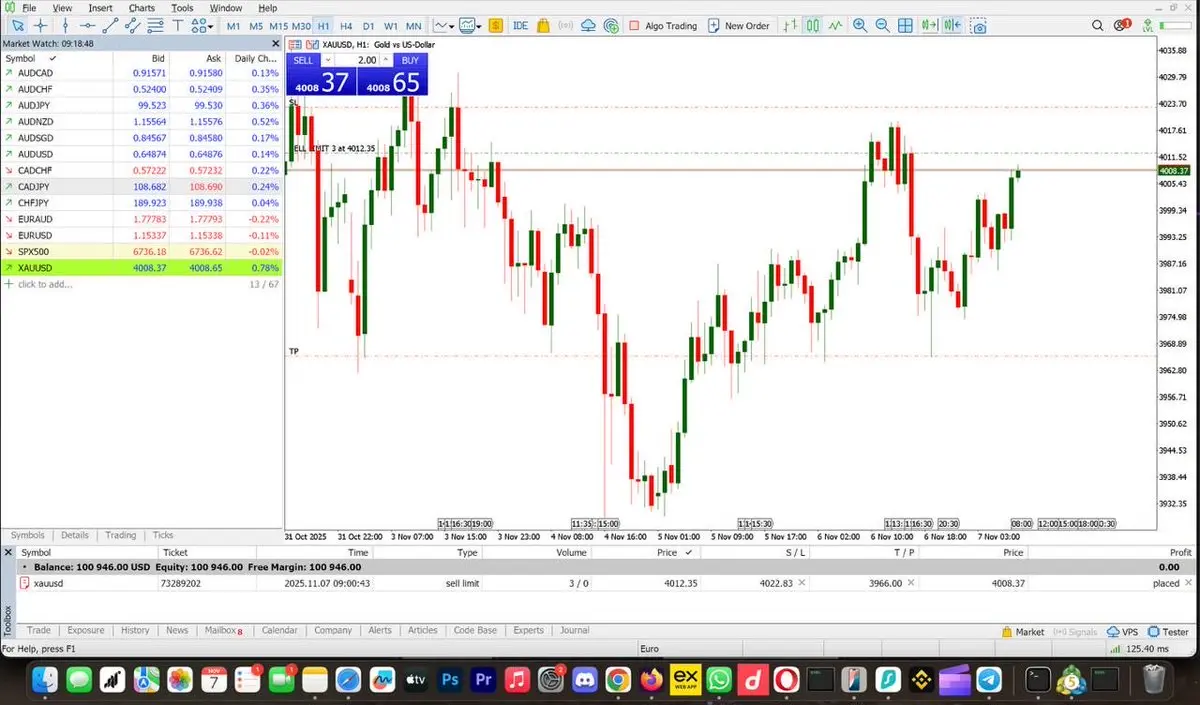Pick the Fibonacci retracement tool
Screen dimensions: 1200x705
point(157,25)
